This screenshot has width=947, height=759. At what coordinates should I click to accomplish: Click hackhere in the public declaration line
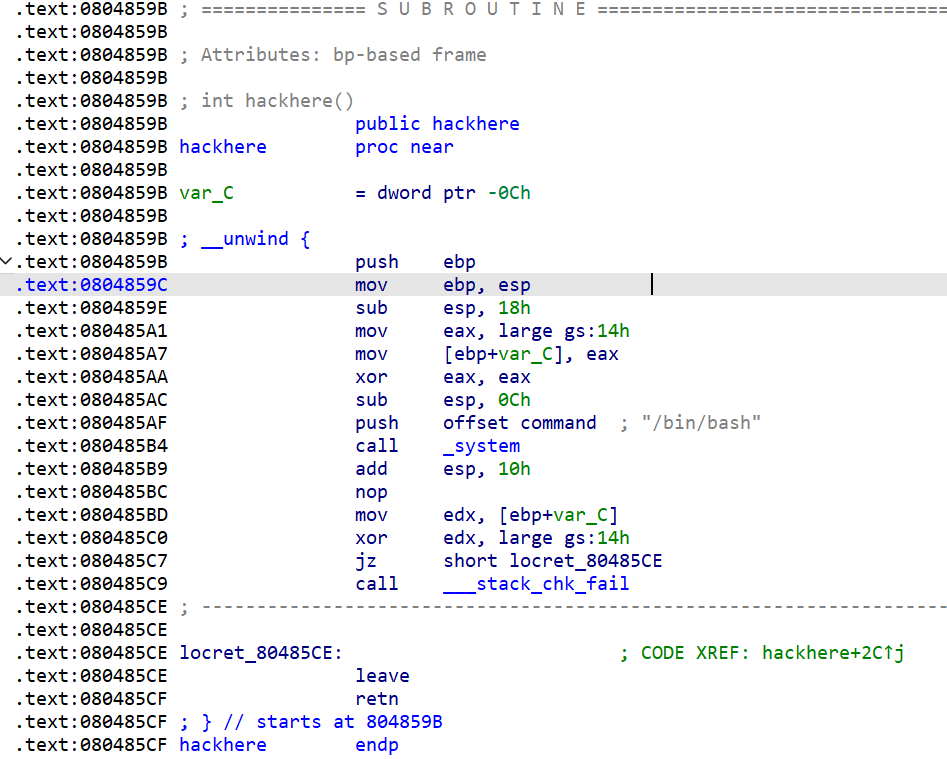(x=475, y=124)
